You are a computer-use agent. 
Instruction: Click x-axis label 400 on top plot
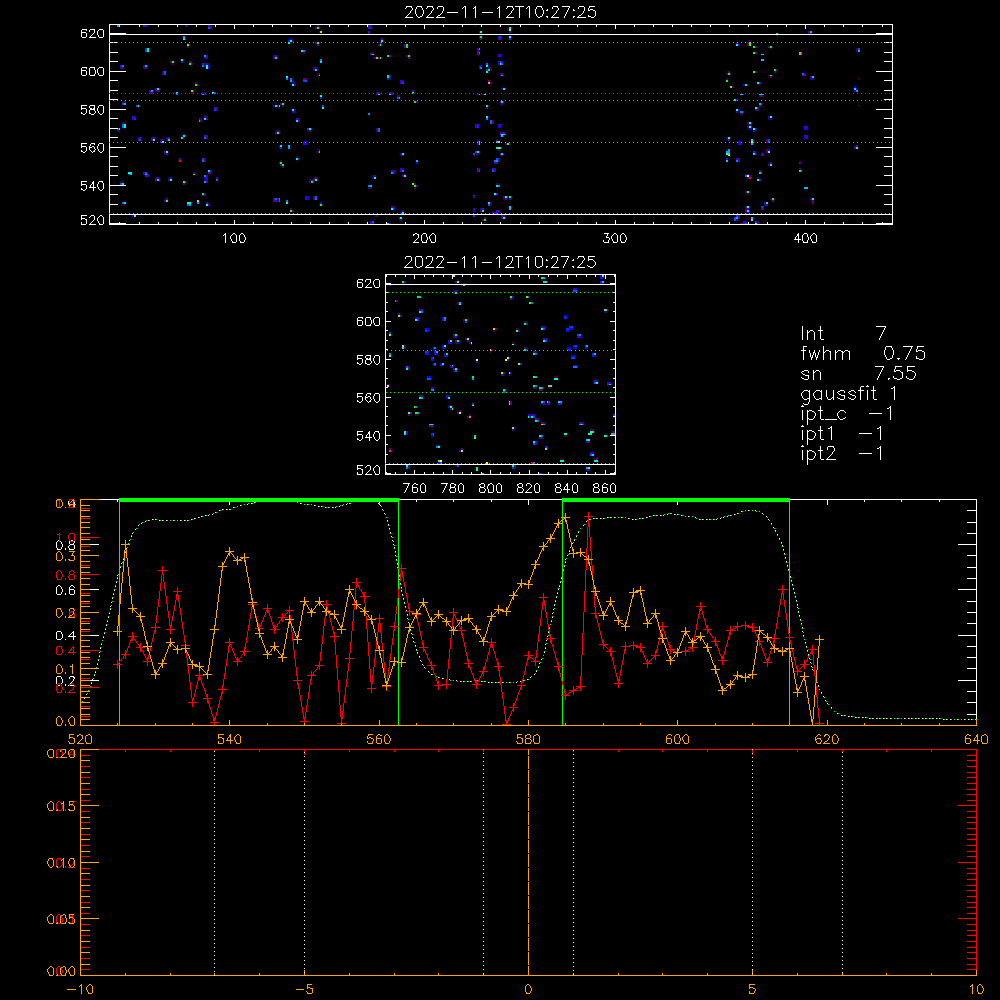tap(805, 239)
